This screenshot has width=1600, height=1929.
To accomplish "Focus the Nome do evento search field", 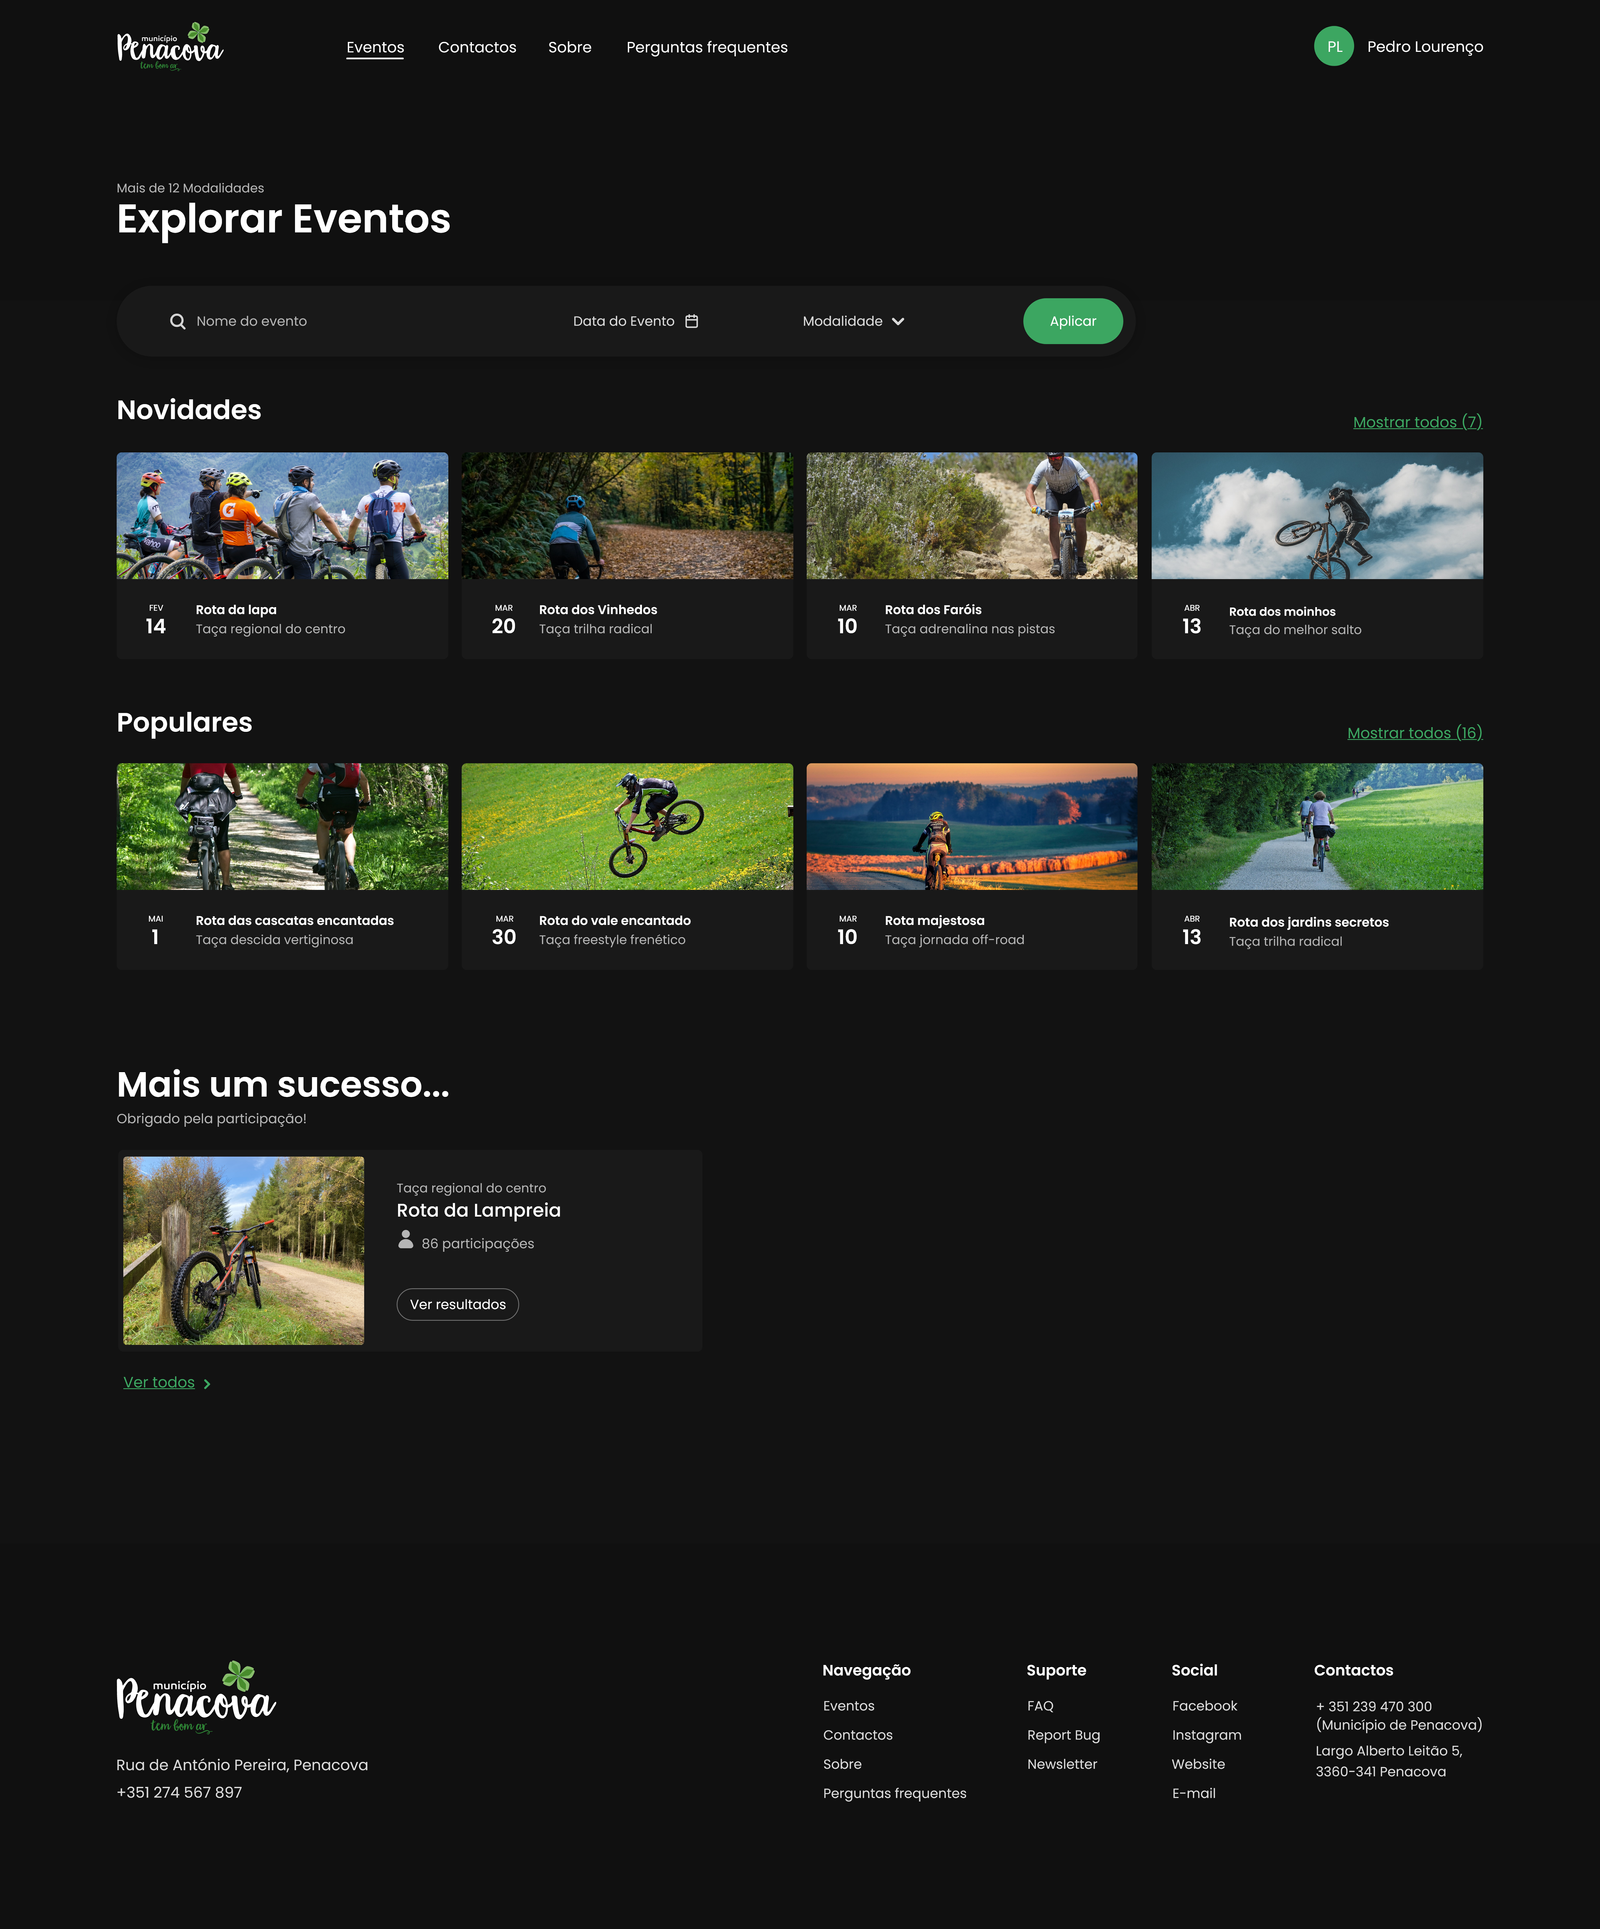I will pyautogui.click(x=370, y=321).
